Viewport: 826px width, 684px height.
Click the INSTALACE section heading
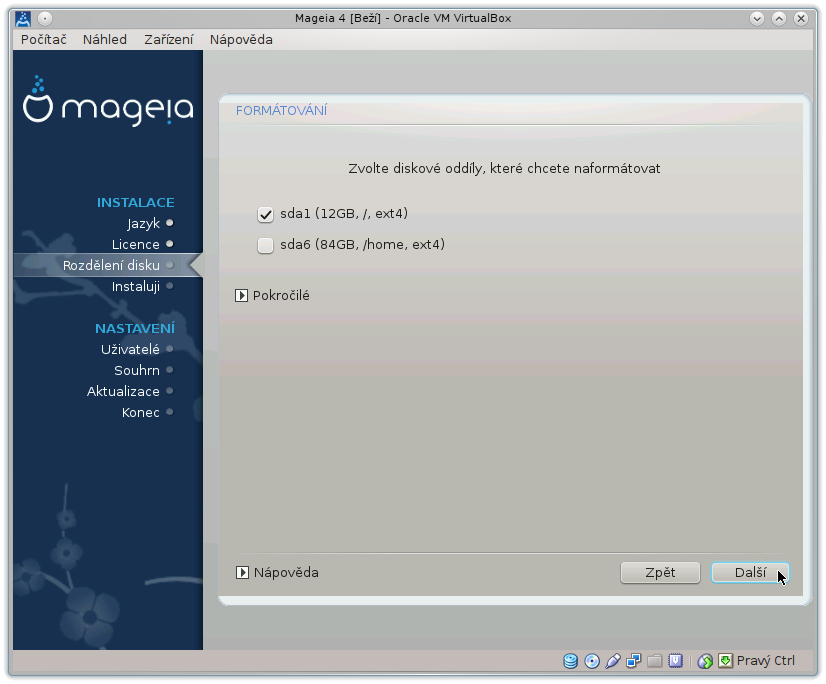(136, 202)
